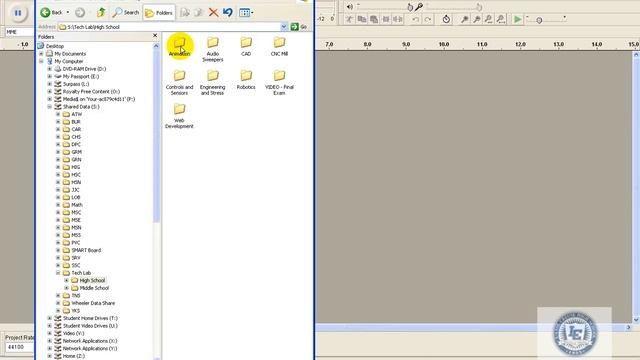Open the Address bar dropdown arrow
Image resolution: width=640 pixels, height=360 pixels.
click(284, 27)
